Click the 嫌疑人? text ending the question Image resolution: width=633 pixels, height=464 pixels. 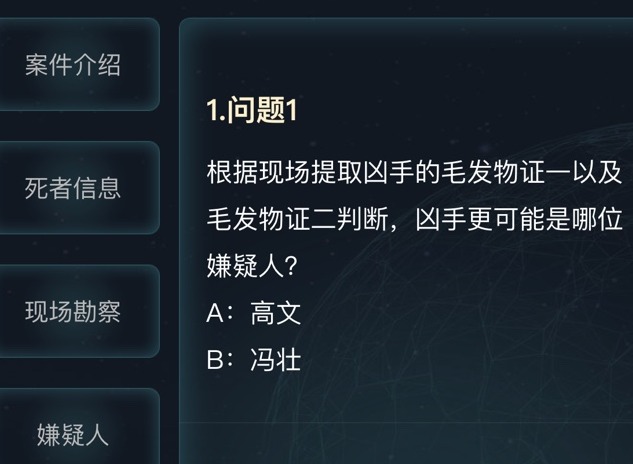(x=256, y=266)
